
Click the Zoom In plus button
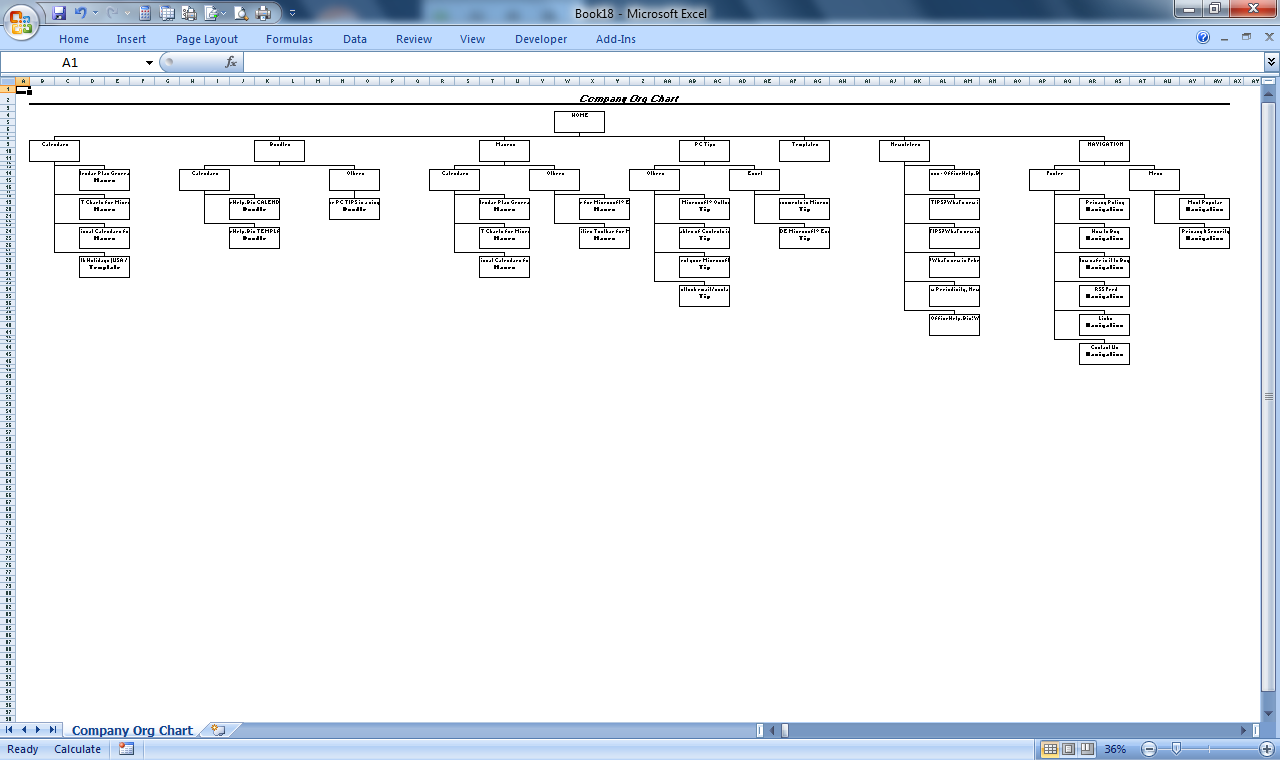[1267, 749]
